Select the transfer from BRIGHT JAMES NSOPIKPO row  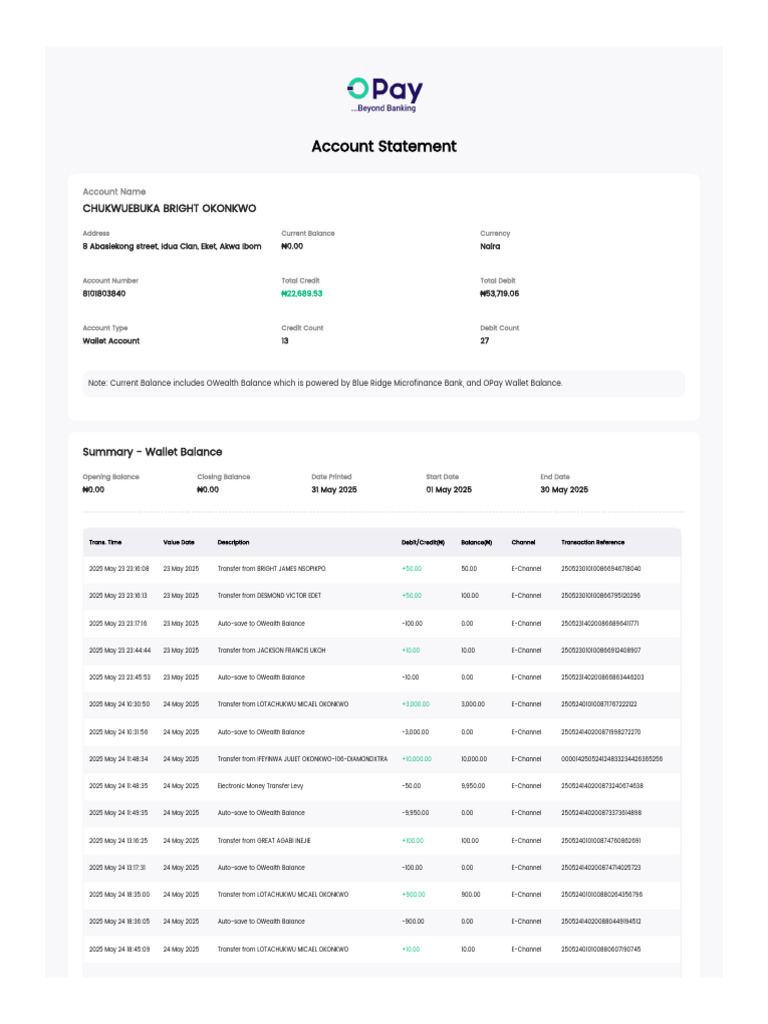pyautogui.click(x=271, y=568)
